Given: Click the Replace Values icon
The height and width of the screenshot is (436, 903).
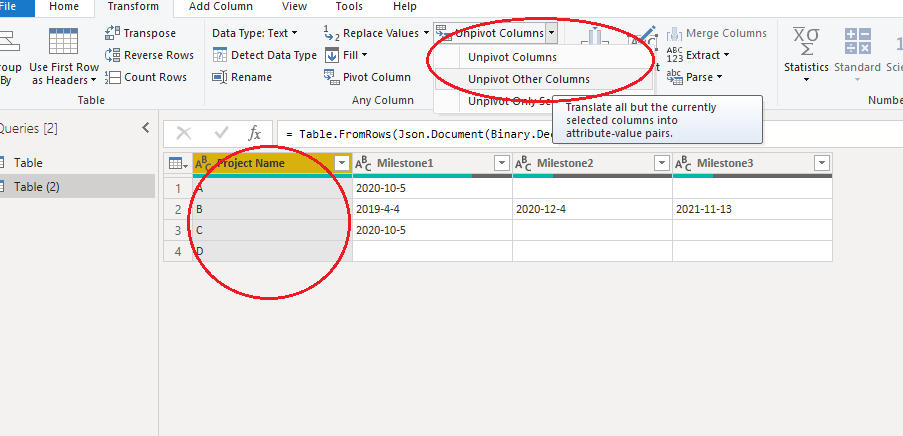Looking at the screenshot, I should pyautogui.click(x=331, y=33).
